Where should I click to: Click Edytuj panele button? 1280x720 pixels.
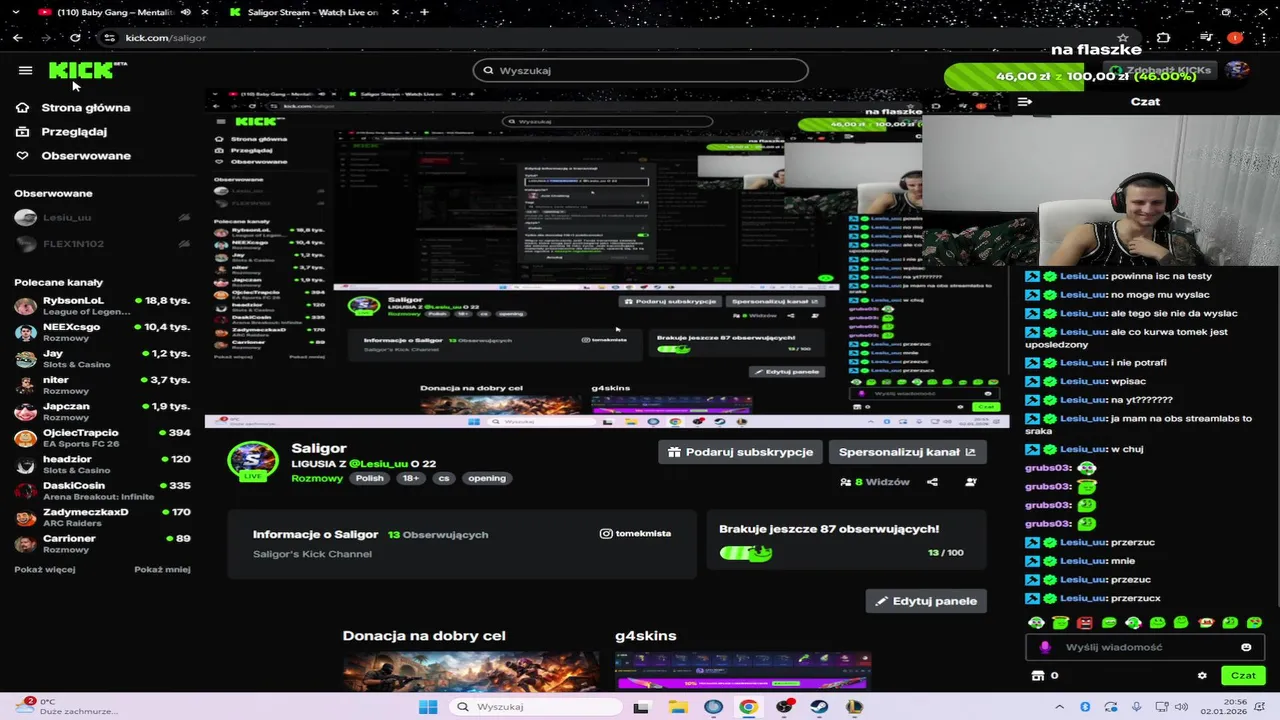coord(926,601)
